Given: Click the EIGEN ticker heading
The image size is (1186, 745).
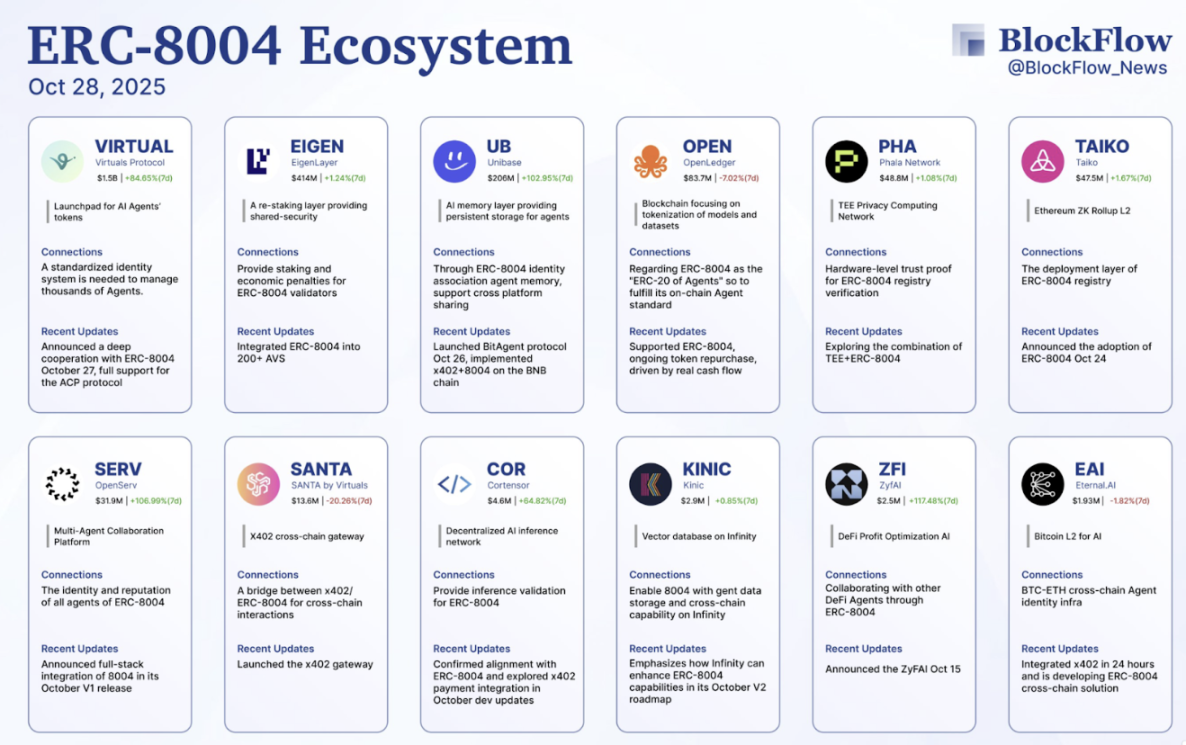Looking at the screenshot, I should [317, 146].
